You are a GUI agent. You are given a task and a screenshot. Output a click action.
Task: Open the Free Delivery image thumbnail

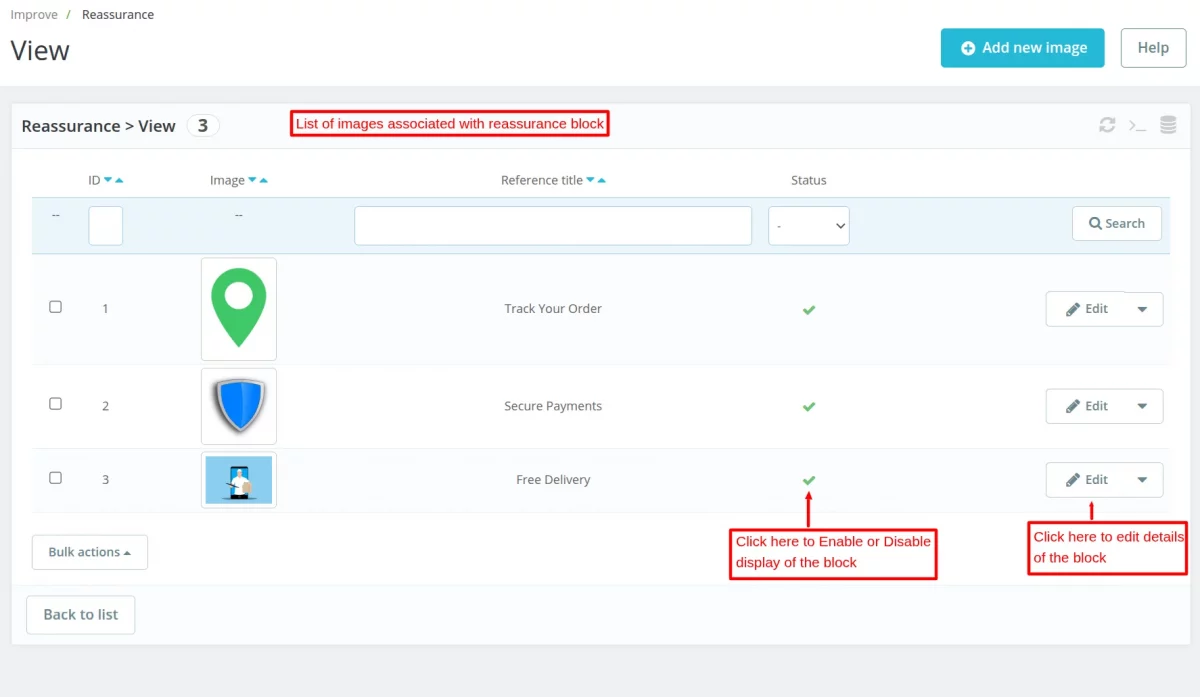[x=239, y=480]
